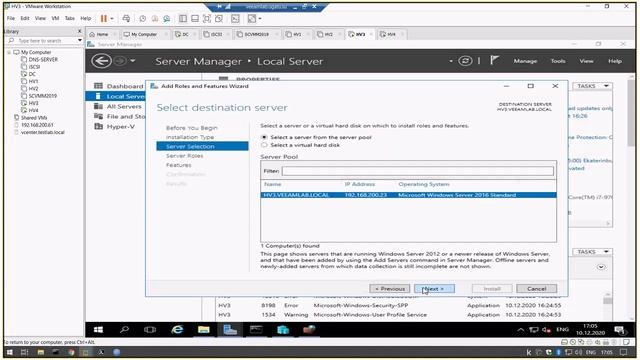Select 'Select a virtual hard disk' option

click(x=264, y=145)
